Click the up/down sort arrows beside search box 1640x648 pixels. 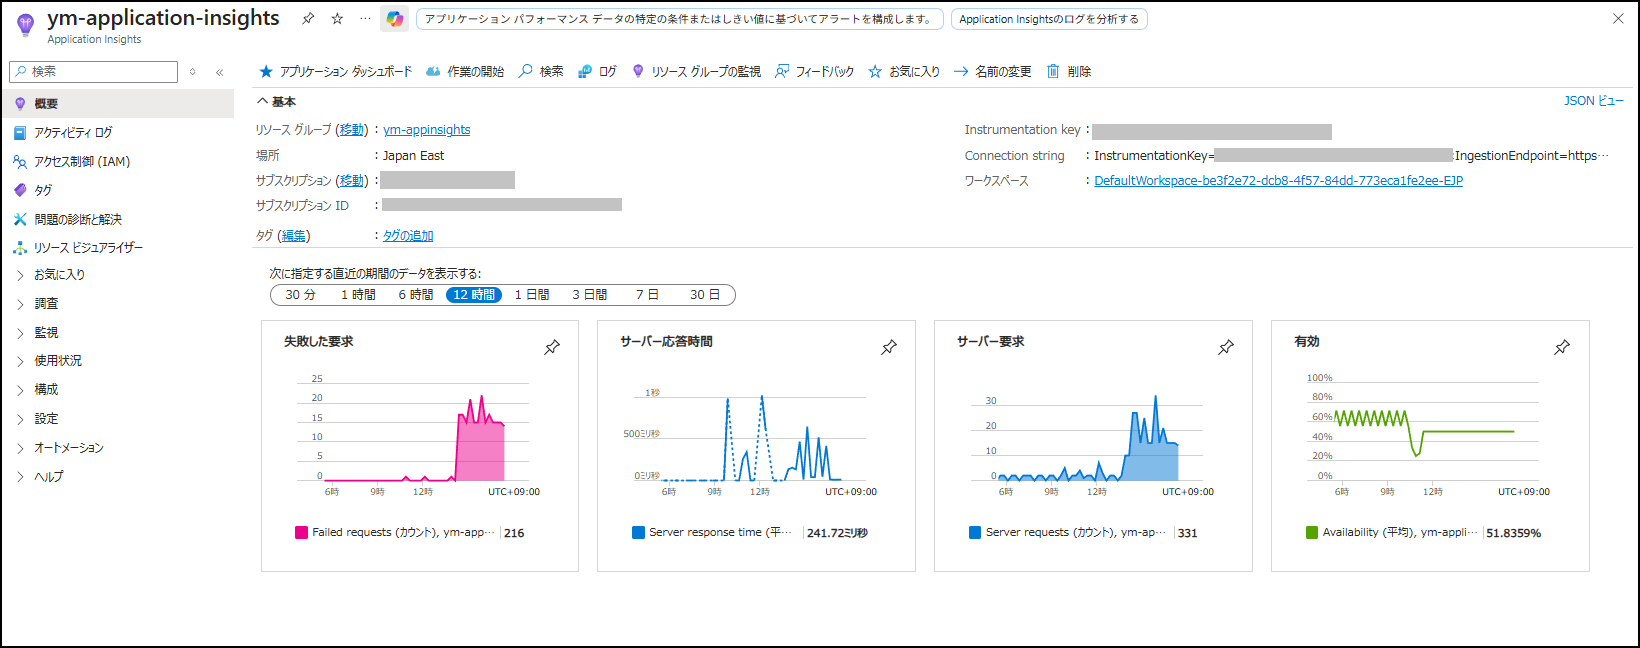(x=192, y=72)
